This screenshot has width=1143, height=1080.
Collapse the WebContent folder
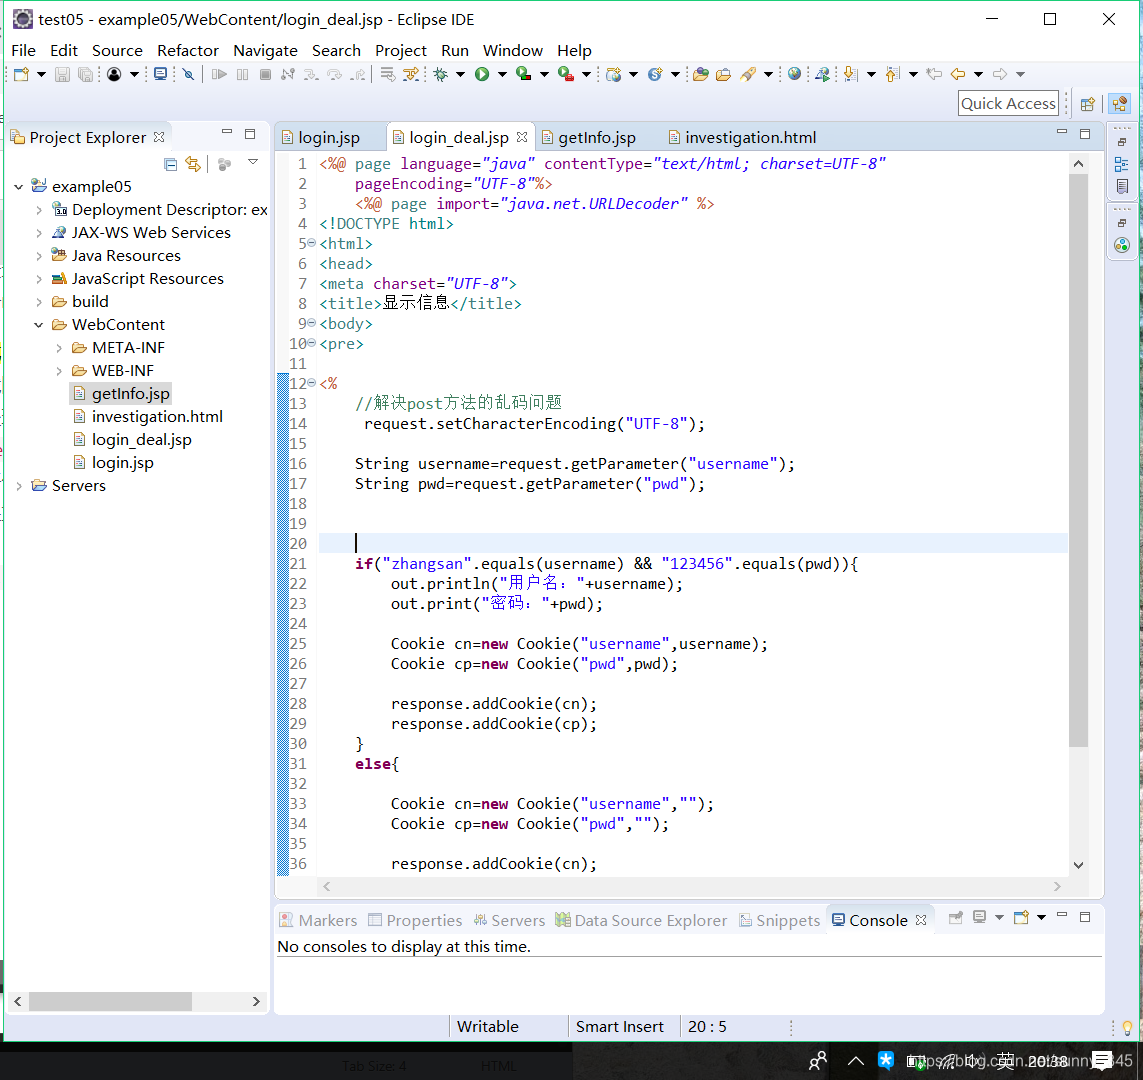tap(39, 325)
